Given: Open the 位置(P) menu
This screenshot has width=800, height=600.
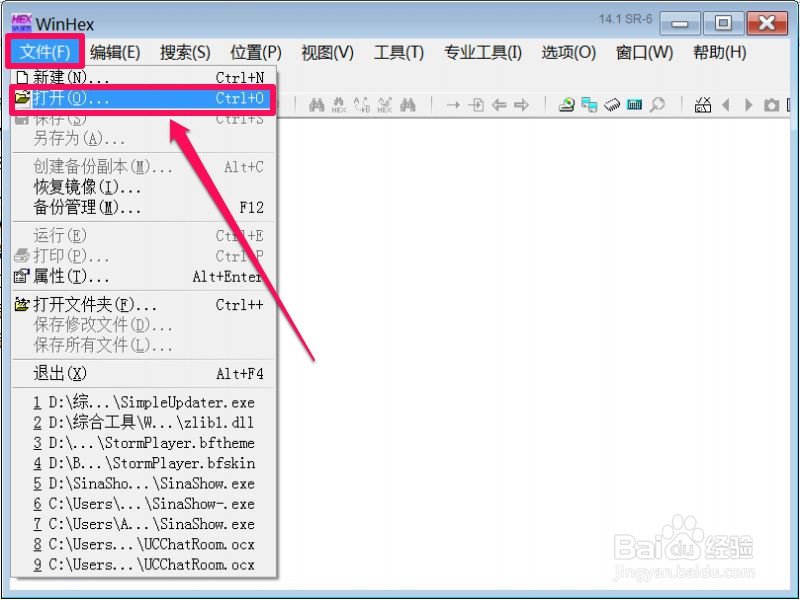Looking at the screenshot, I should pyautogui.click(x=256, y=52).
